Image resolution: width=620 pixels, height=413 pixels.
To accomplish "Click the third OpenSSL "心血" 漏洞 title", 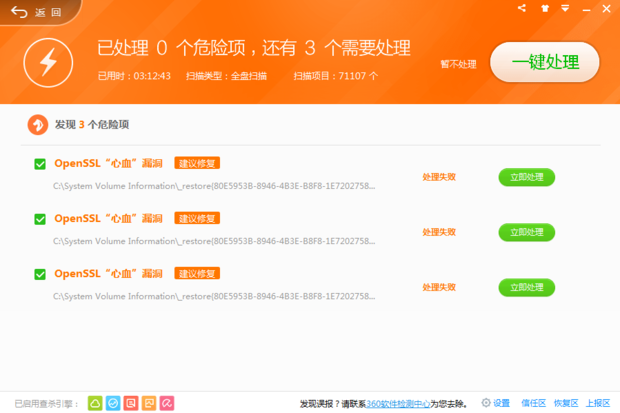I will click(x=108, y=274).
